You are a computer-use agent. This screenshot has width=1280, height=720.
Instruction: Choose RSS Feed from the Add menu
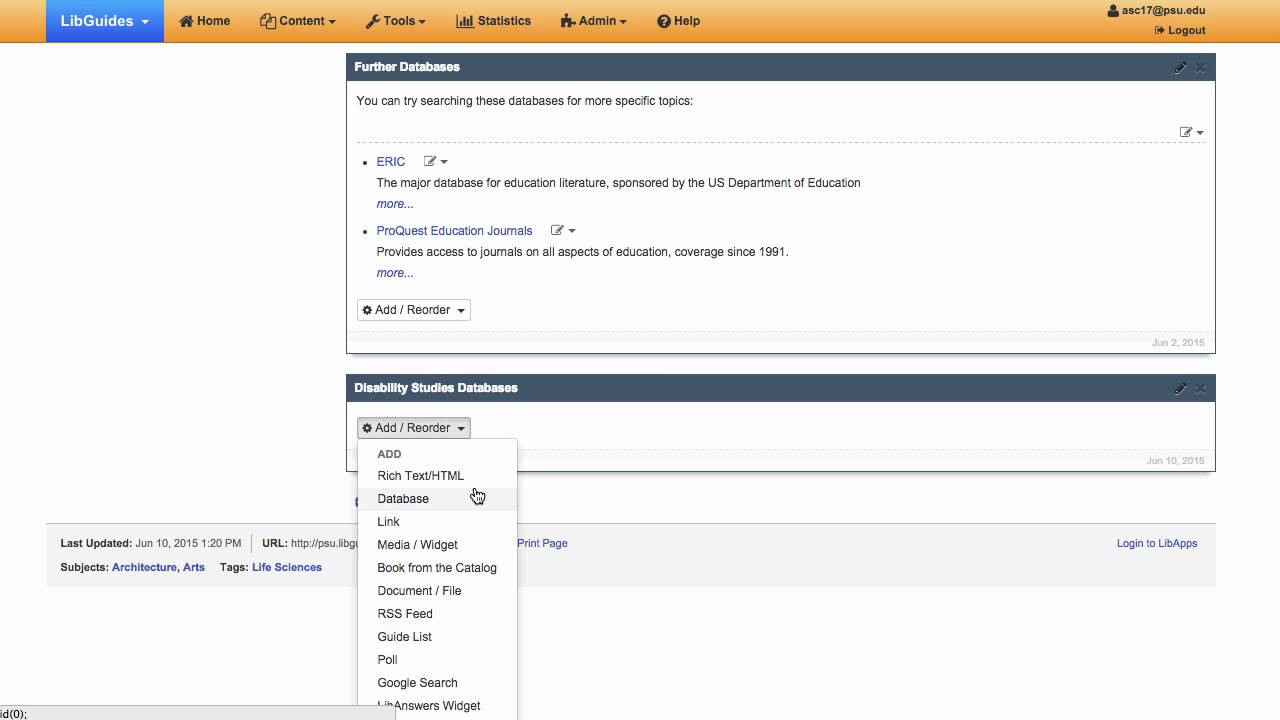pyautogui.click(x=438, y=614)
